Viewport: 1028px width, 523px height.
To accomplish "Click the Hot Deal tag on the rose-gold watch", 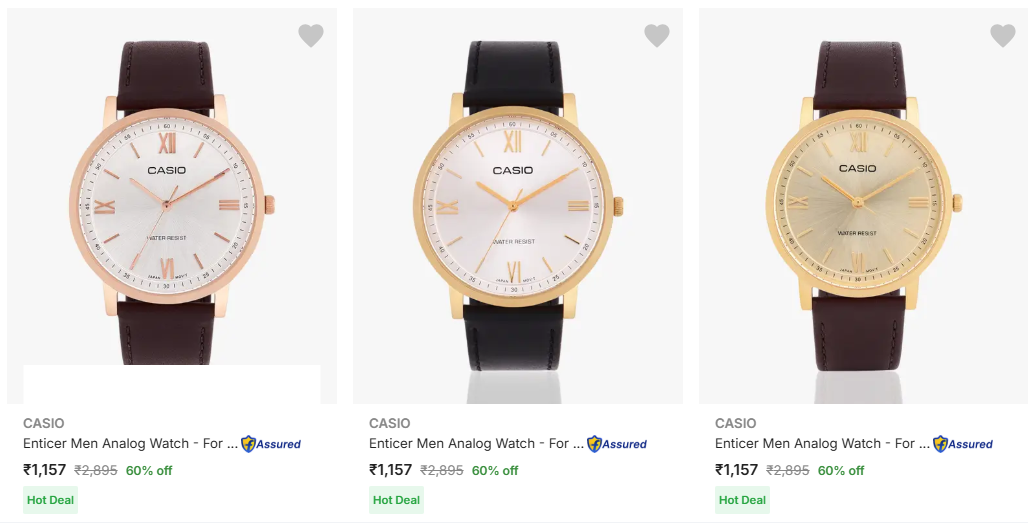I will point(50,500).
